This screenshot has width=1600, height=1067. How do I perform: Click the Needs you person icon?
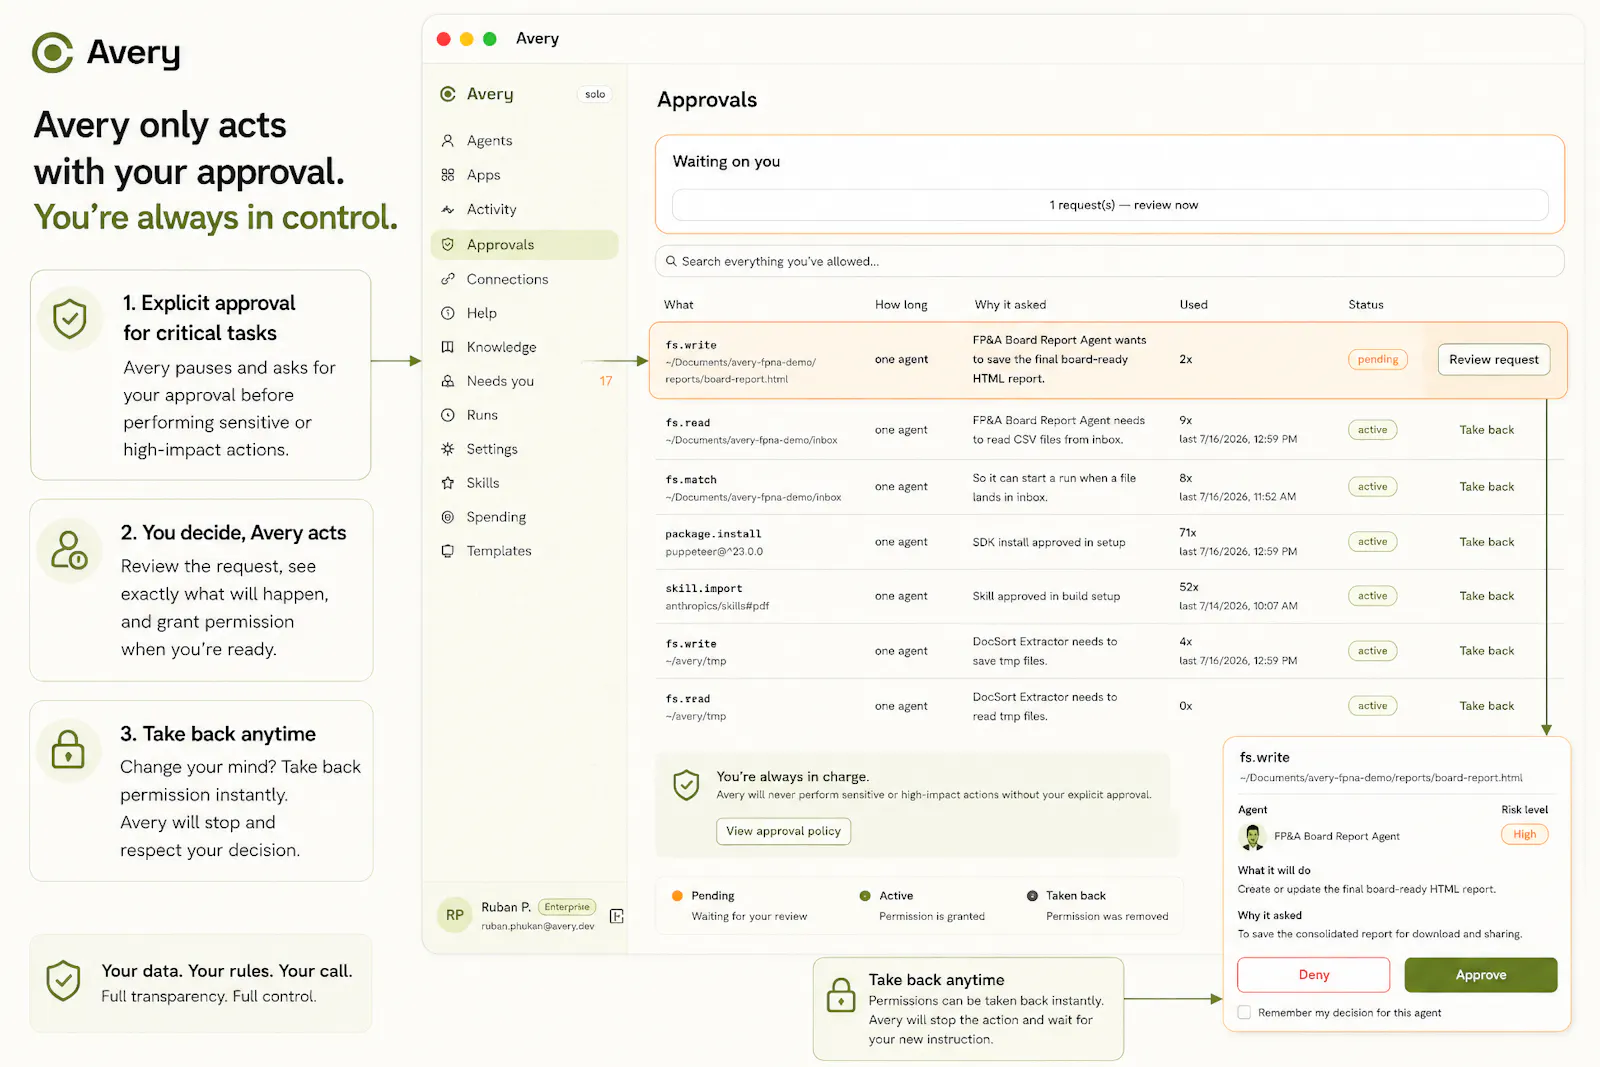pyautogui.click(x=448, y=381)
